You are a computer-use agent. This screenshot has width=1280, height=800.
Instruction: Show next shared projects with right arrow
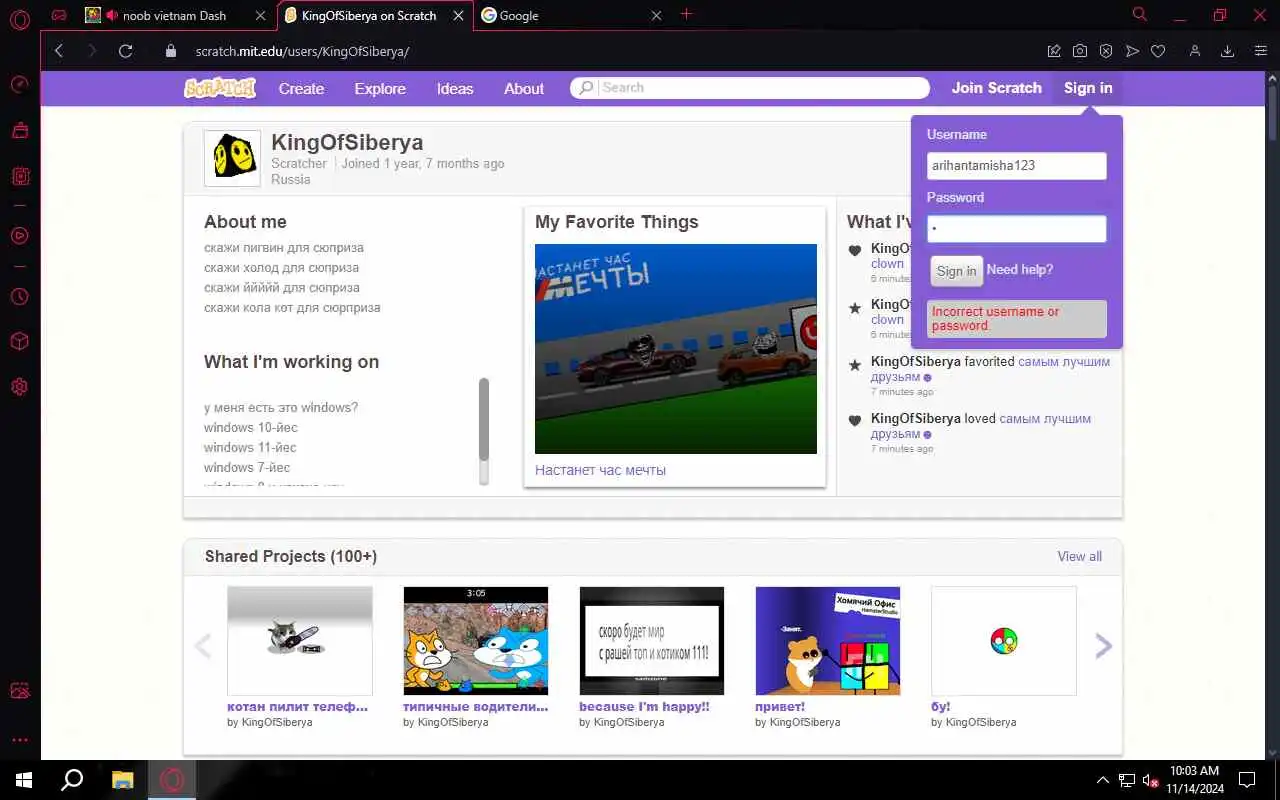(x=1104, y=646)
